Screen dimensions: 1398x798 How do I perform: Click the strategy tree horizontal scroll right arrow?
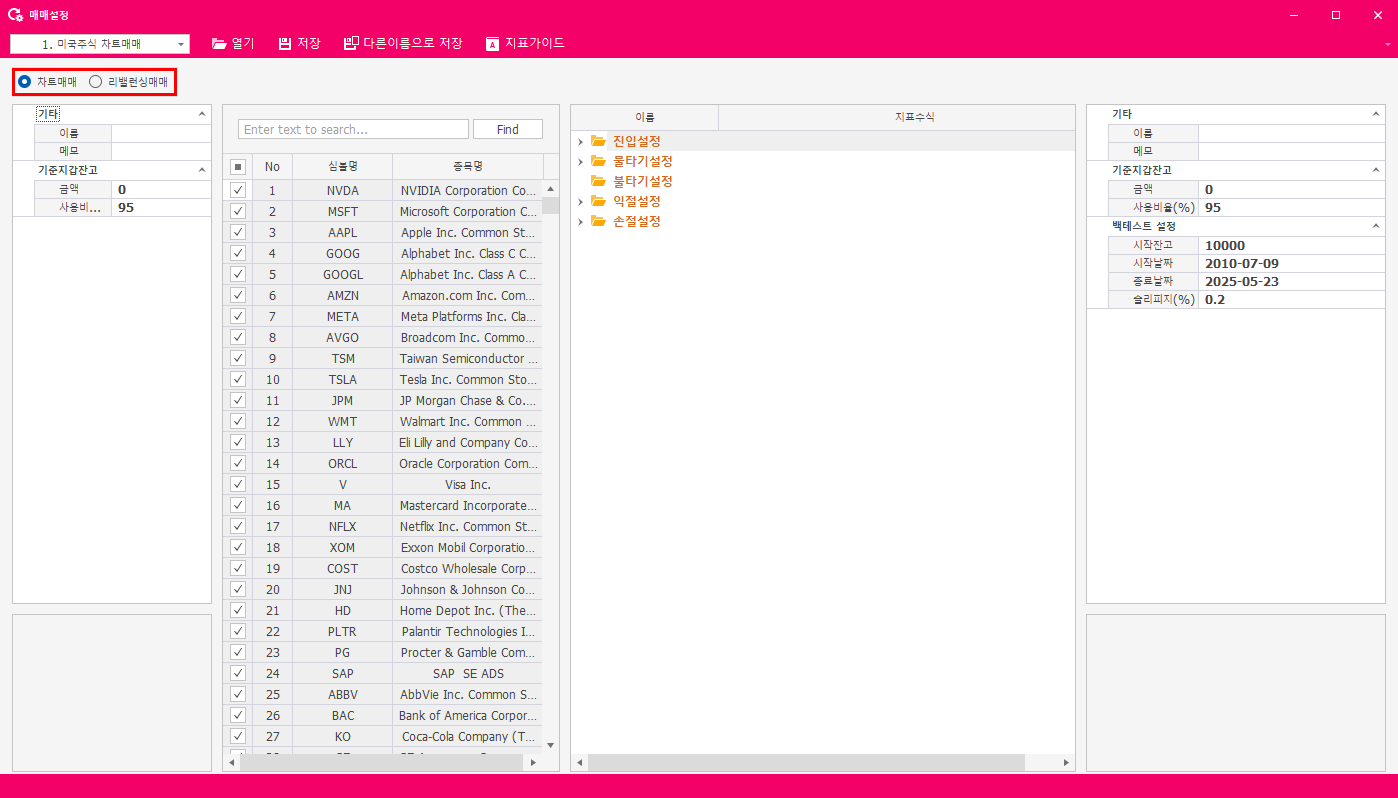coord(1066,763)
